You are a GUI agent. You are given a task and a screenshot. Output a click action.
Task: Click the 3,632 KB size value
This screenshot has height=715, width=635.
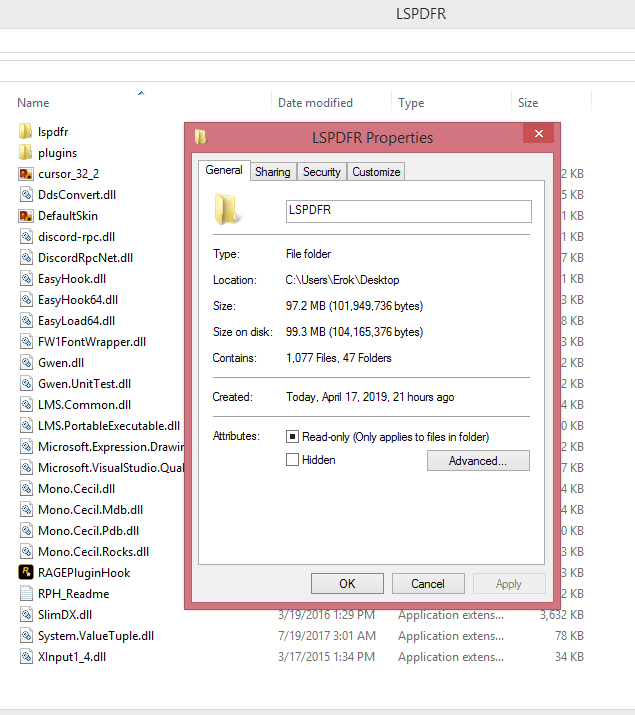point(562,615)
